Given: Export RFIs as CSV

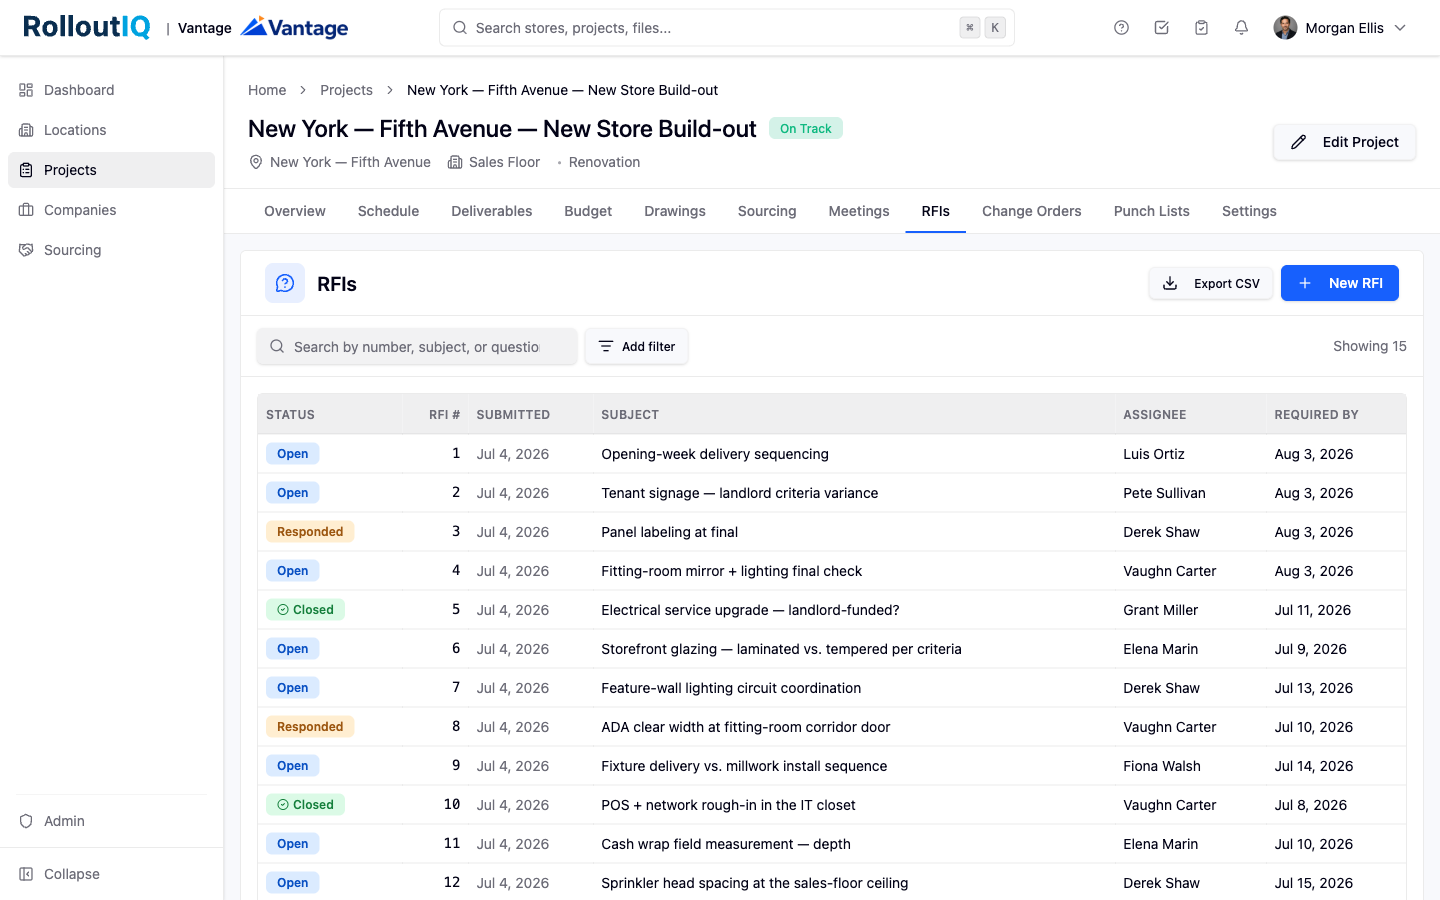Looking at the screenshot, I should [x=1211, y=283].
